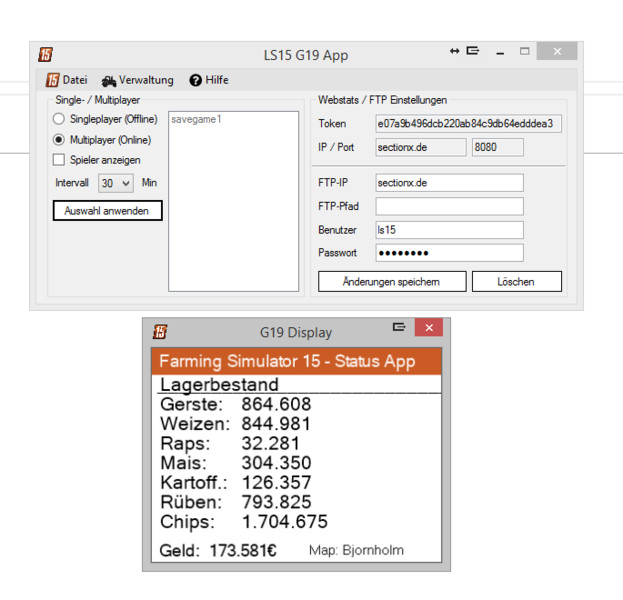Viewport: 623px width, 600px height.
Task: Expand the Intervall minutes dropdown
Action: coord(116,183)
